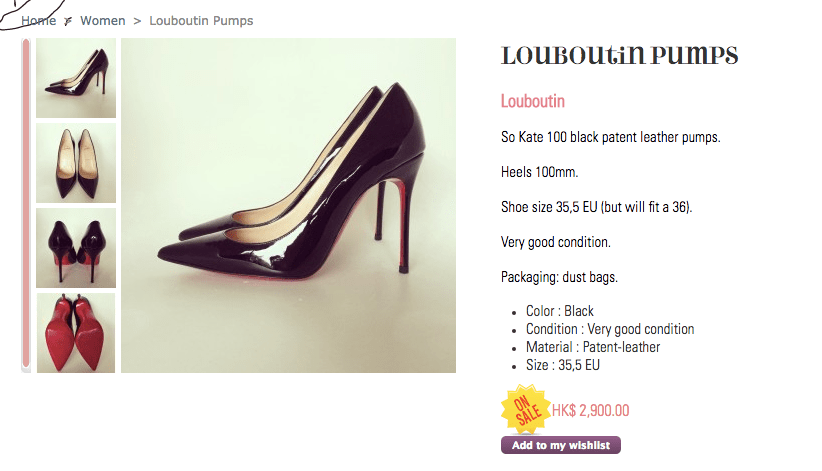822x471 pixels.
Task: Click the pink thumbnail scrollbar
Action: pos(26,205)
